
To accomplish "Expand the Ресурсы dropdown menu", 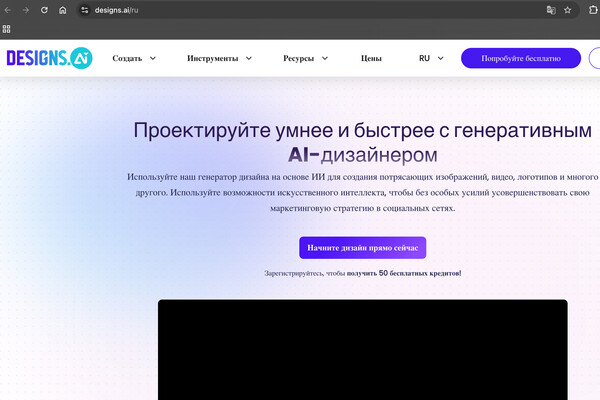I will click(x=305, y=58).
